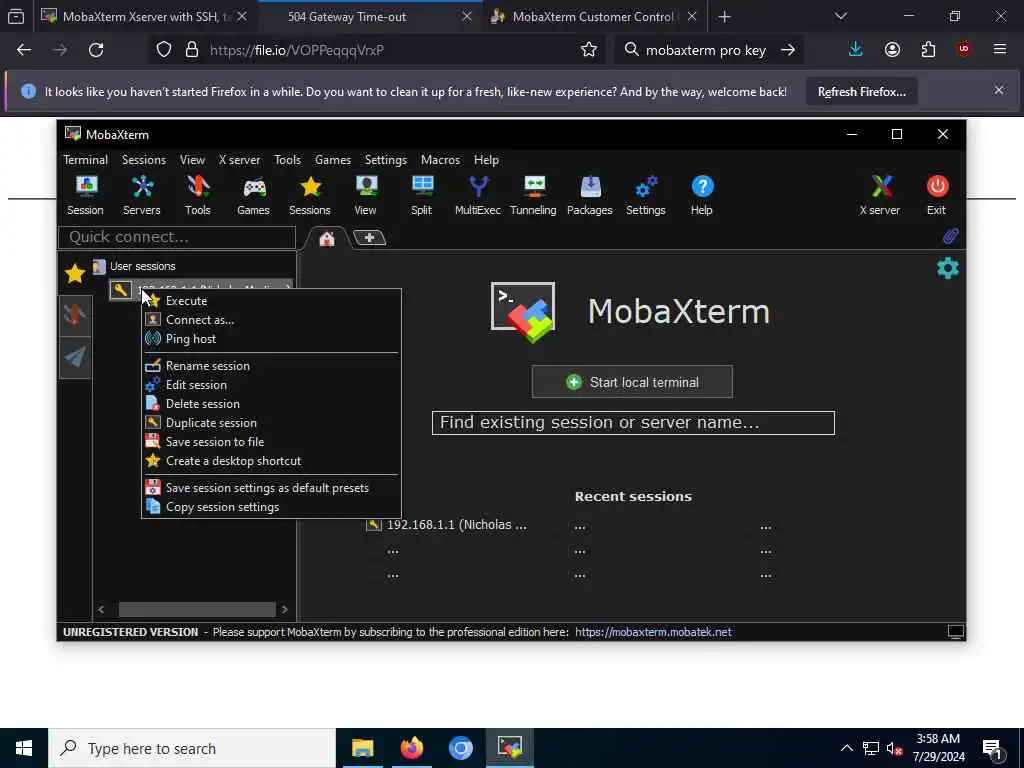Open the MultiExec toolbar icon
The height and width of the screenshot is (768, 1024).
tap(478, 195)
